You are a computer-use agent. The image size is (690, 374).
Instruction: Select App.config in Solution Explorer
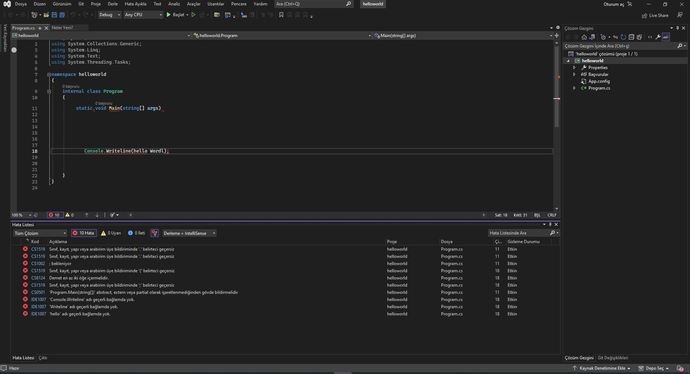point(599,81)
